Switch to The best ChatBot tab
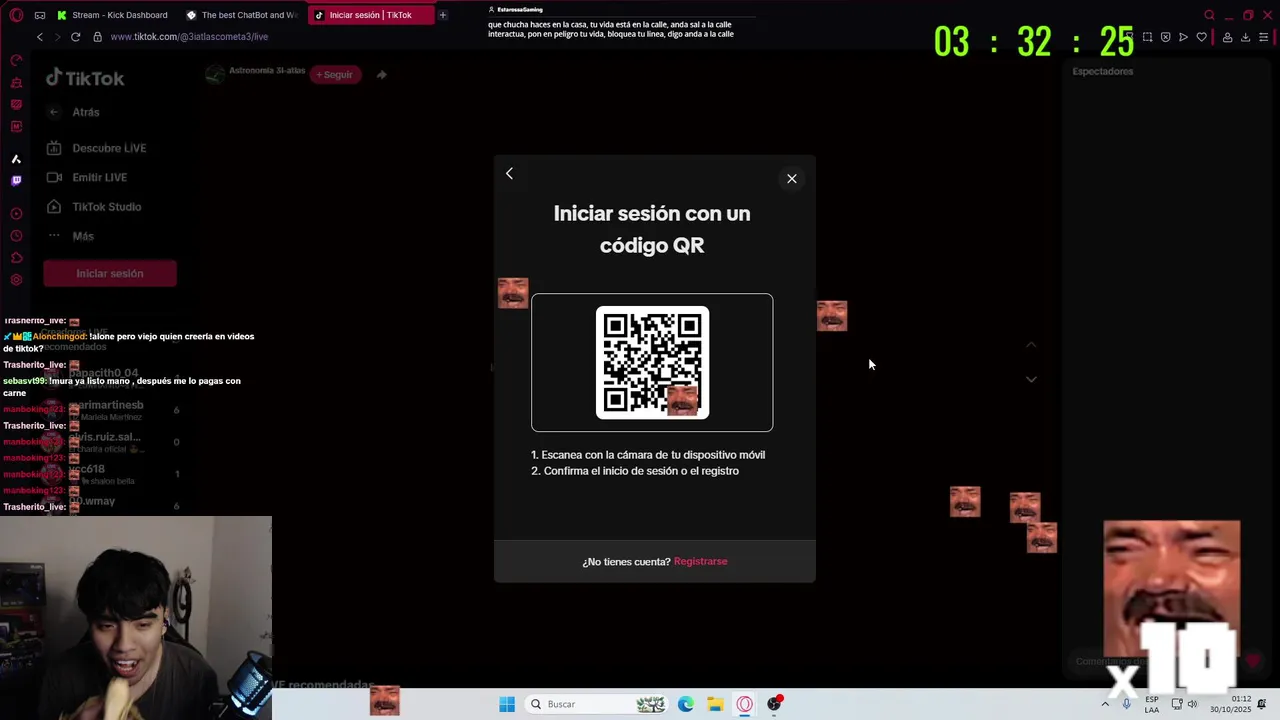Image resolution: width=1280 pixels, height=720 pixels. [243, 15]
